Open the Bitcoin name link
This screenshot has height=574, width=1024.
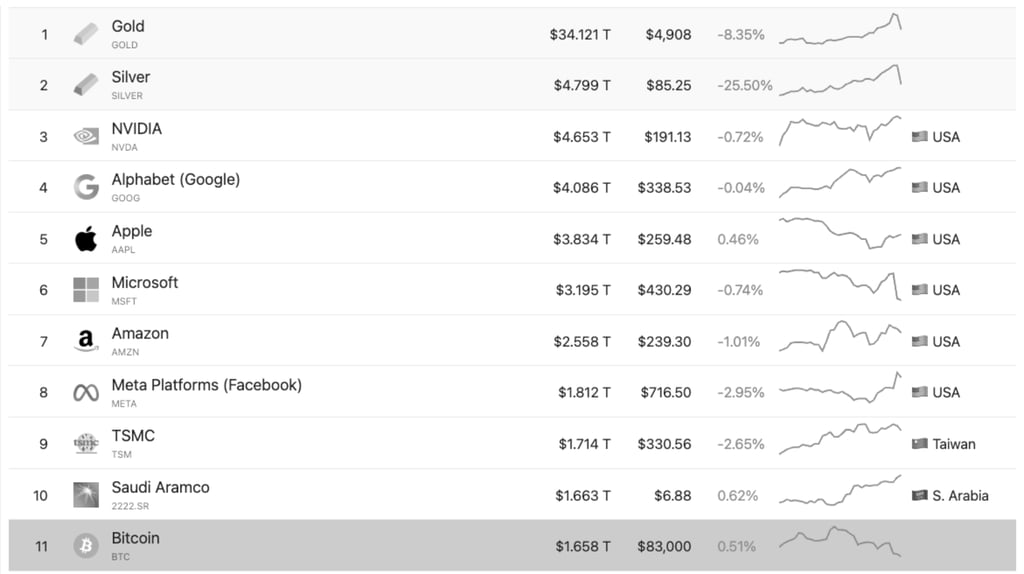tap(135, 538)
